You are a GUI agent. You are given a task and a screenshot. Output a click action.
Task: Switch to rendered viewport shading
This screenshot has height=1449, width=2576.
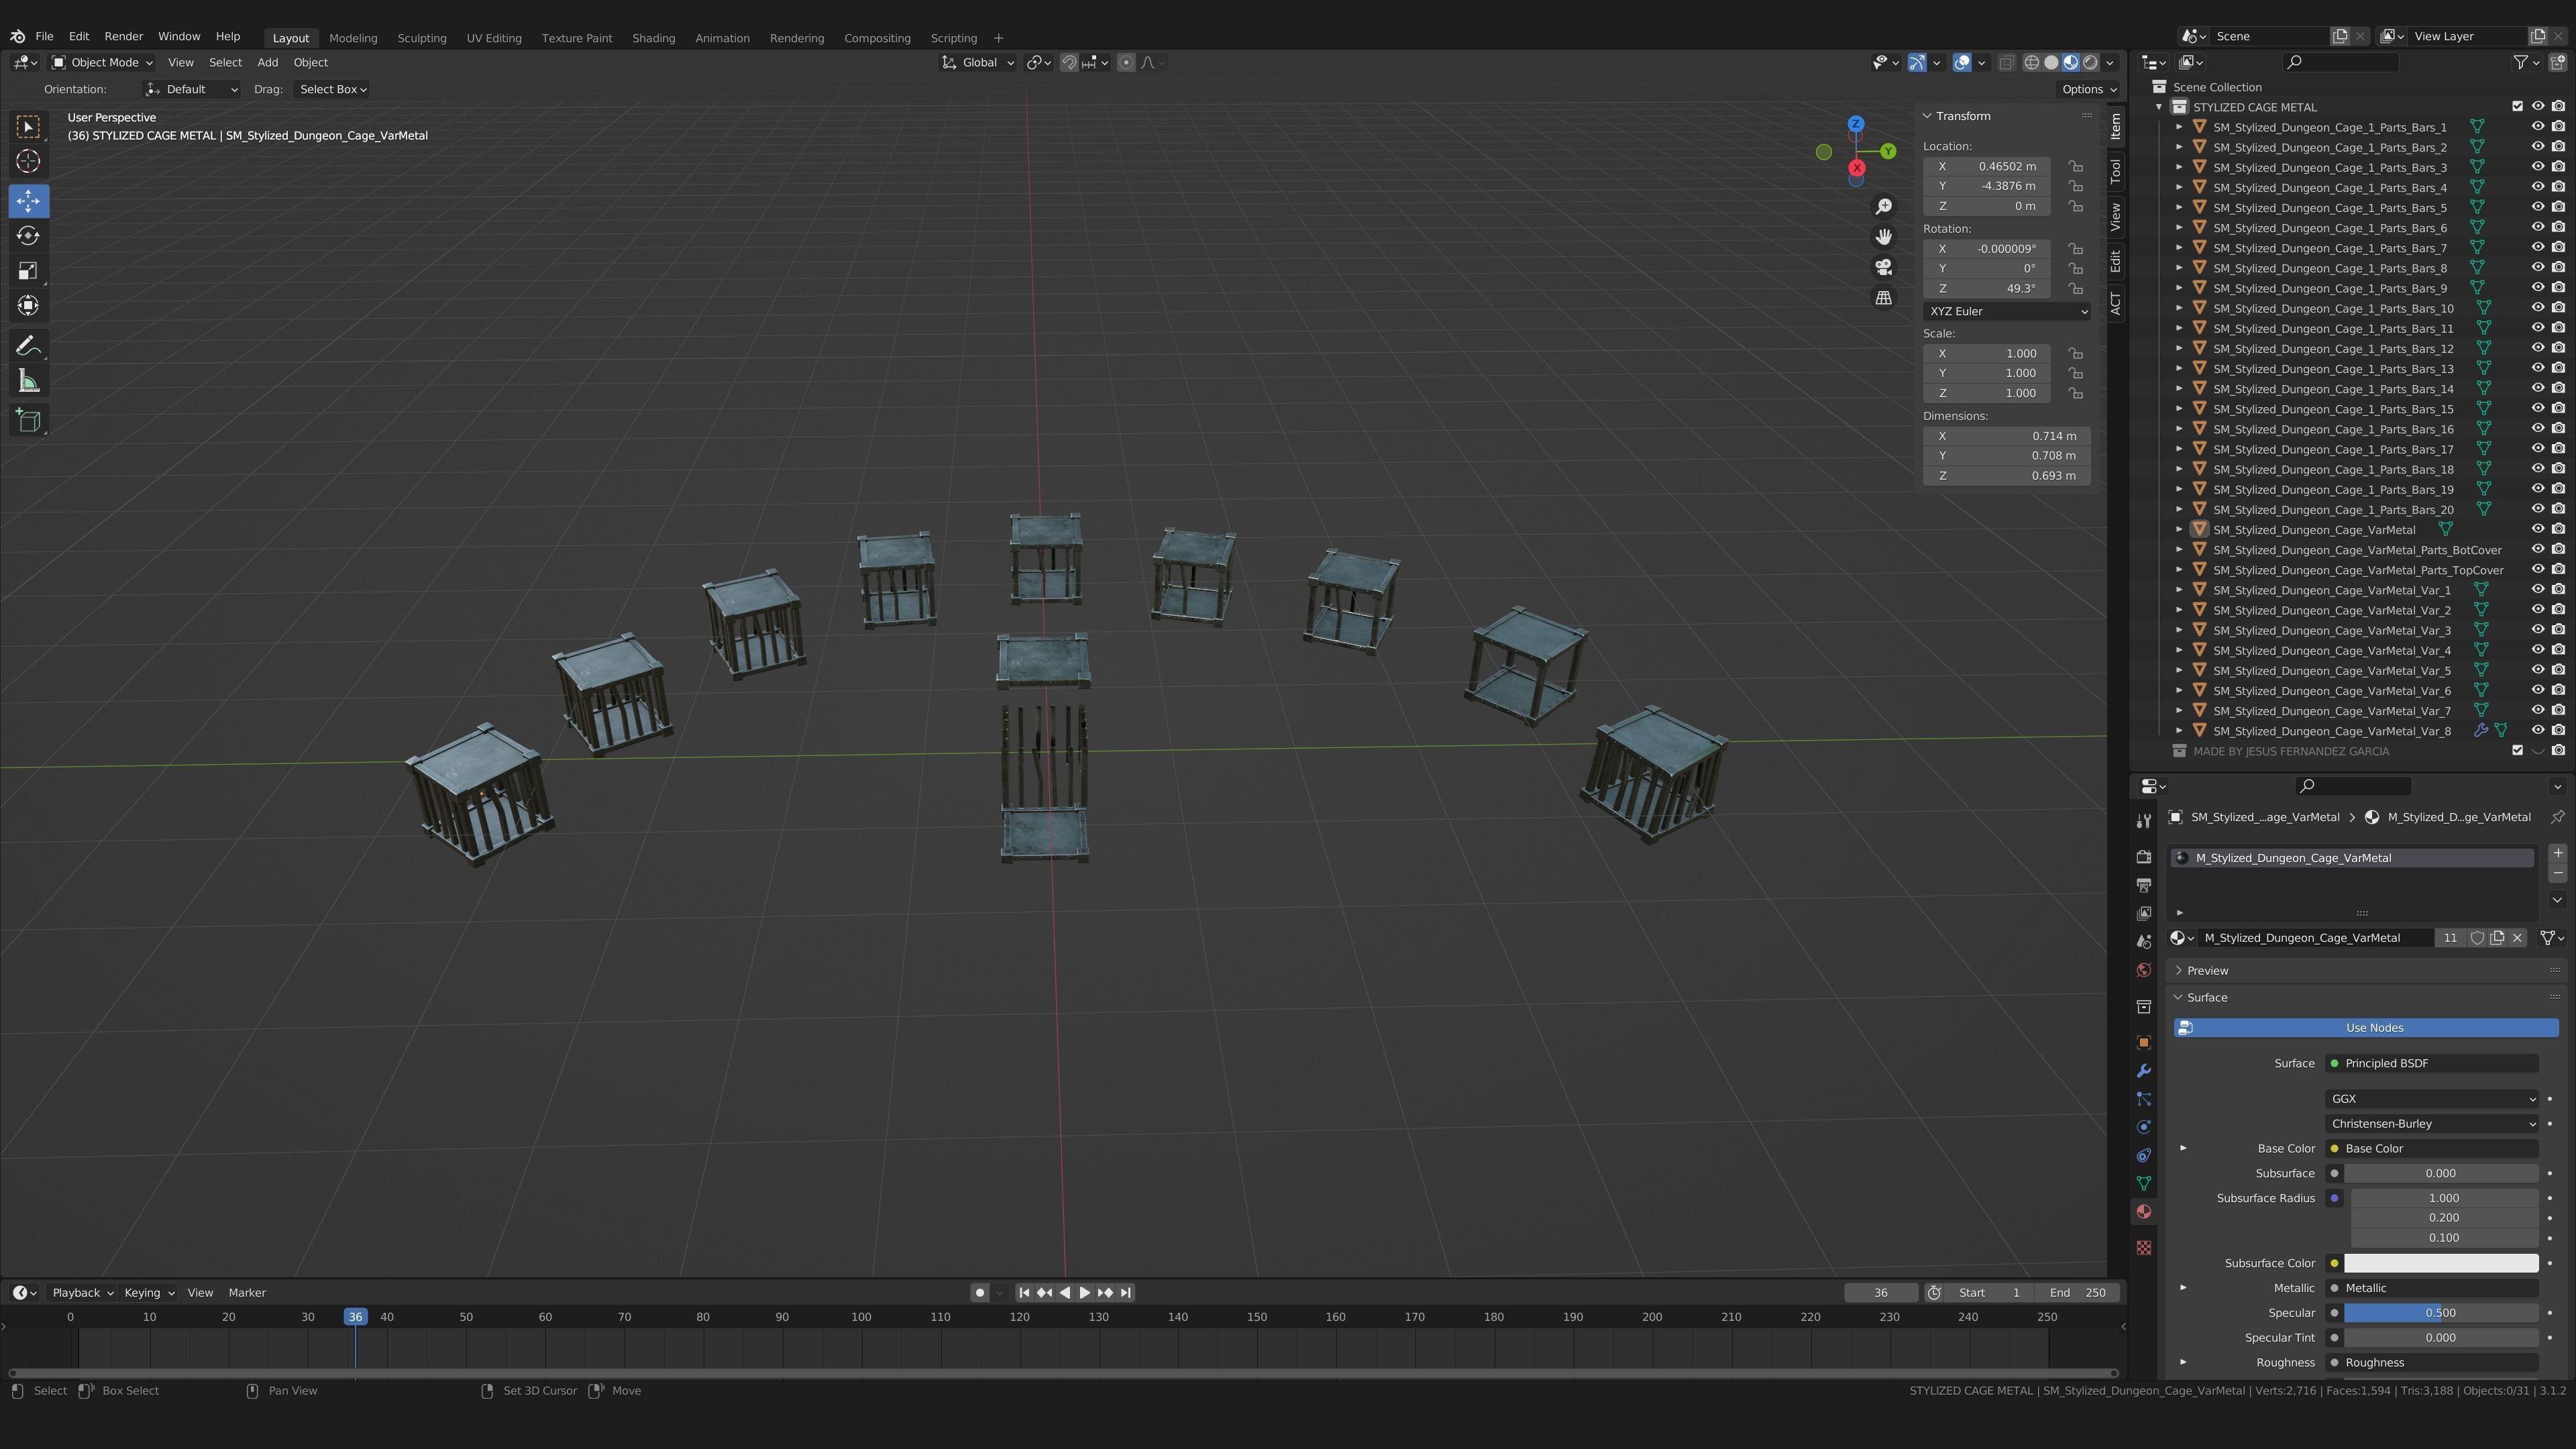click(x=2090, y=62)
